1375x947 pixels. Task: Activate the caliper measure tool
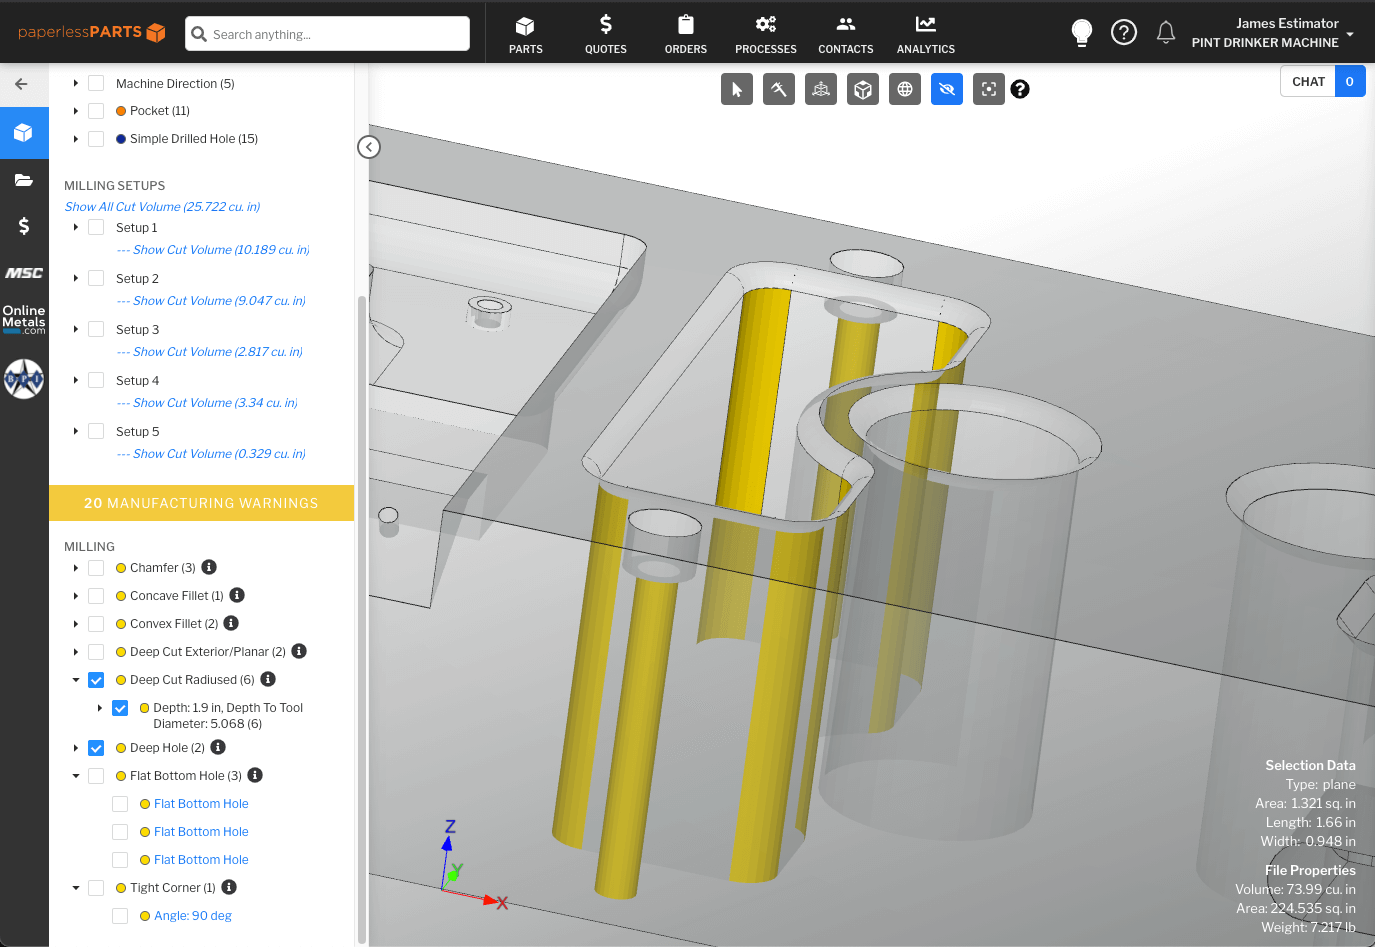[x=779, y=89]
